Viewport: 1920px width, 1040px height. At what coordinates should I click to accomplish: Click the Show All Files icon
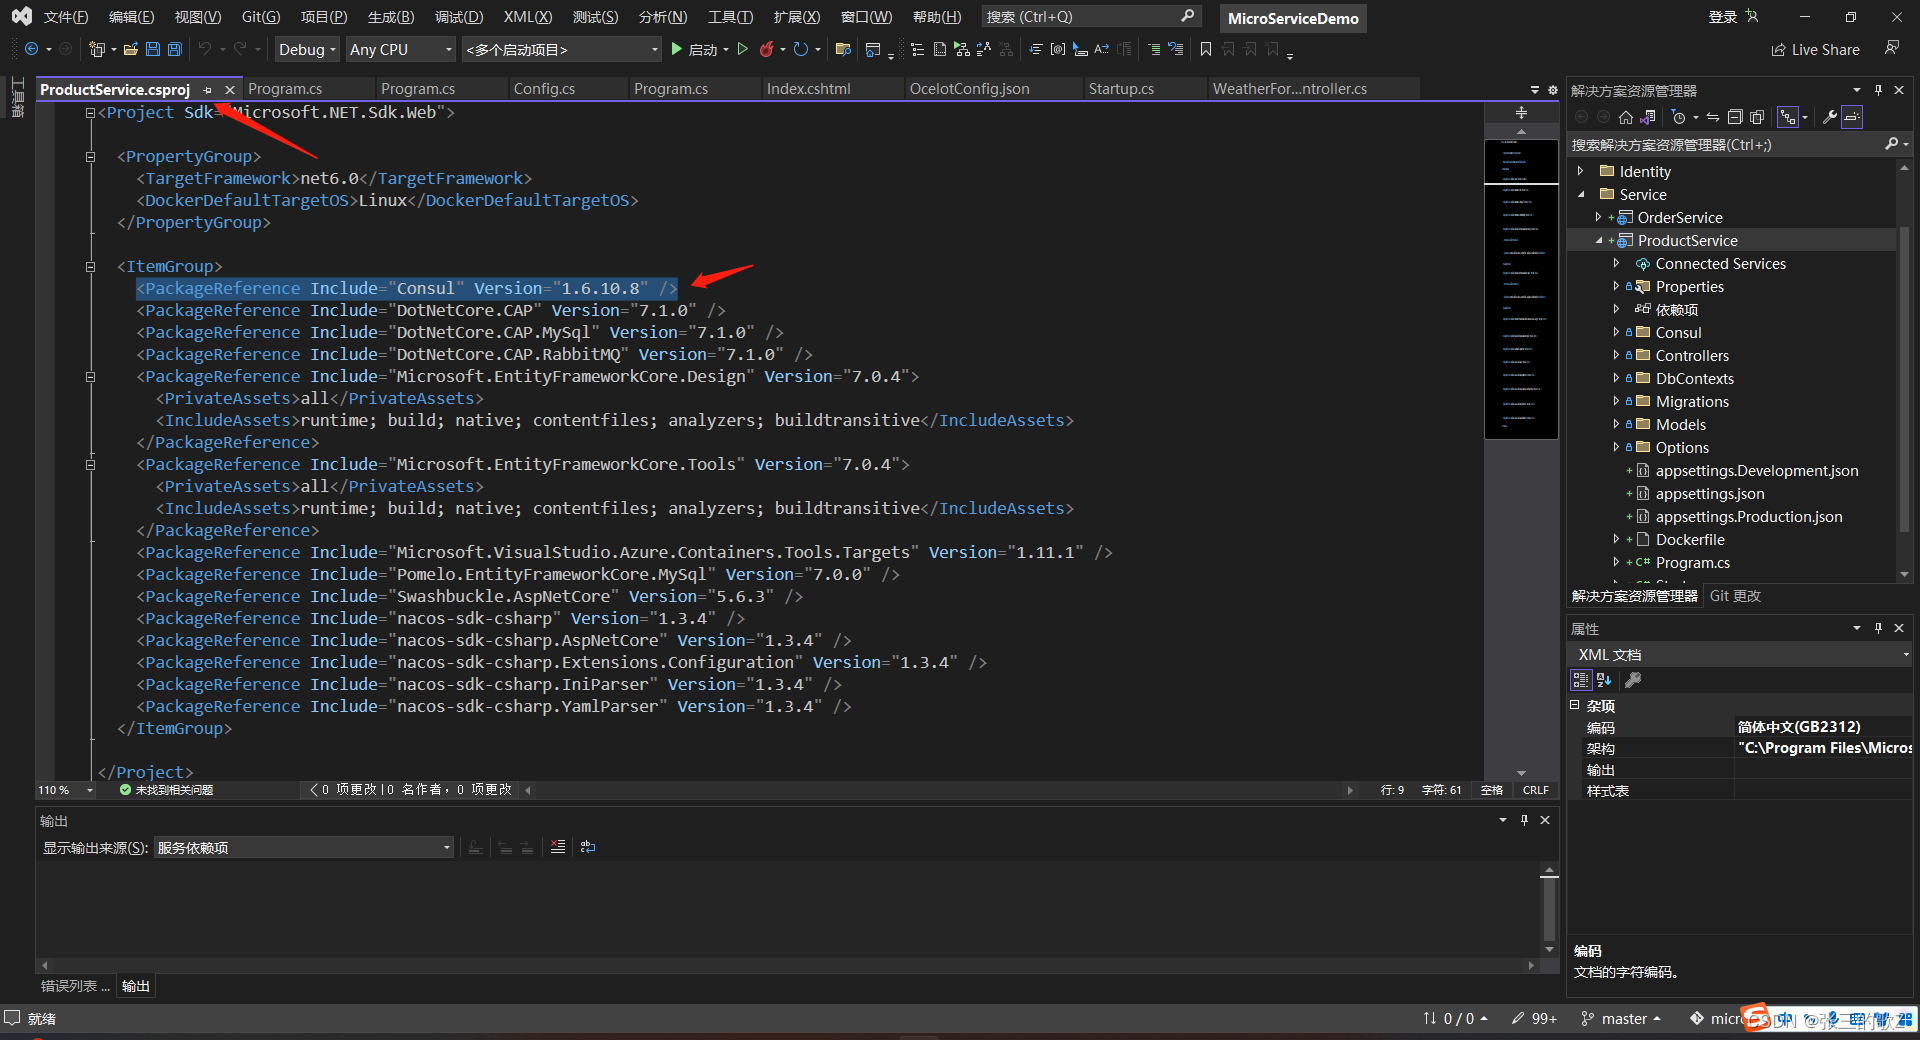(x=1757, y=117)
